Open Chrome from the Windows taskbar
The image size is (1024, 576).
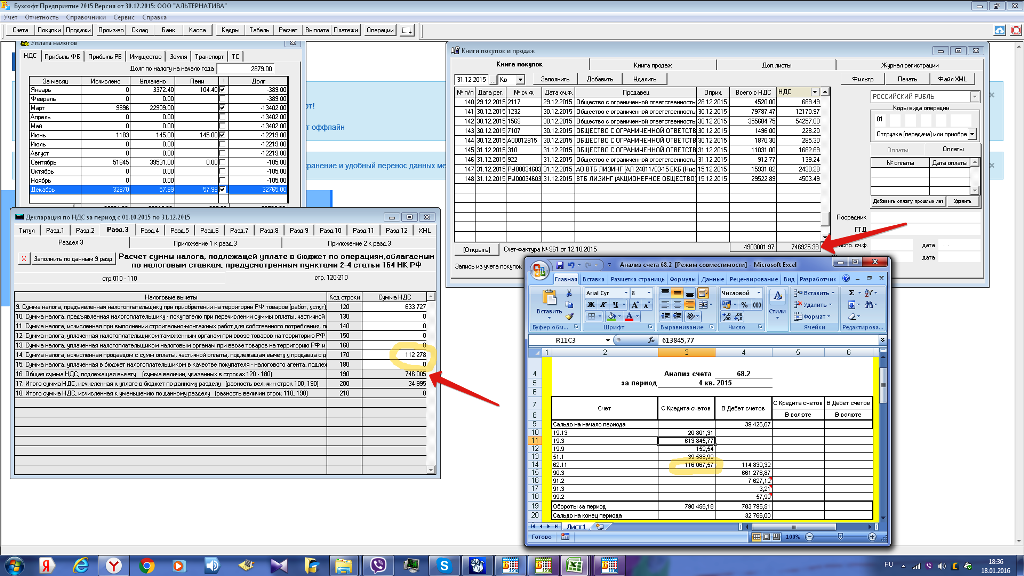point(147,565)
